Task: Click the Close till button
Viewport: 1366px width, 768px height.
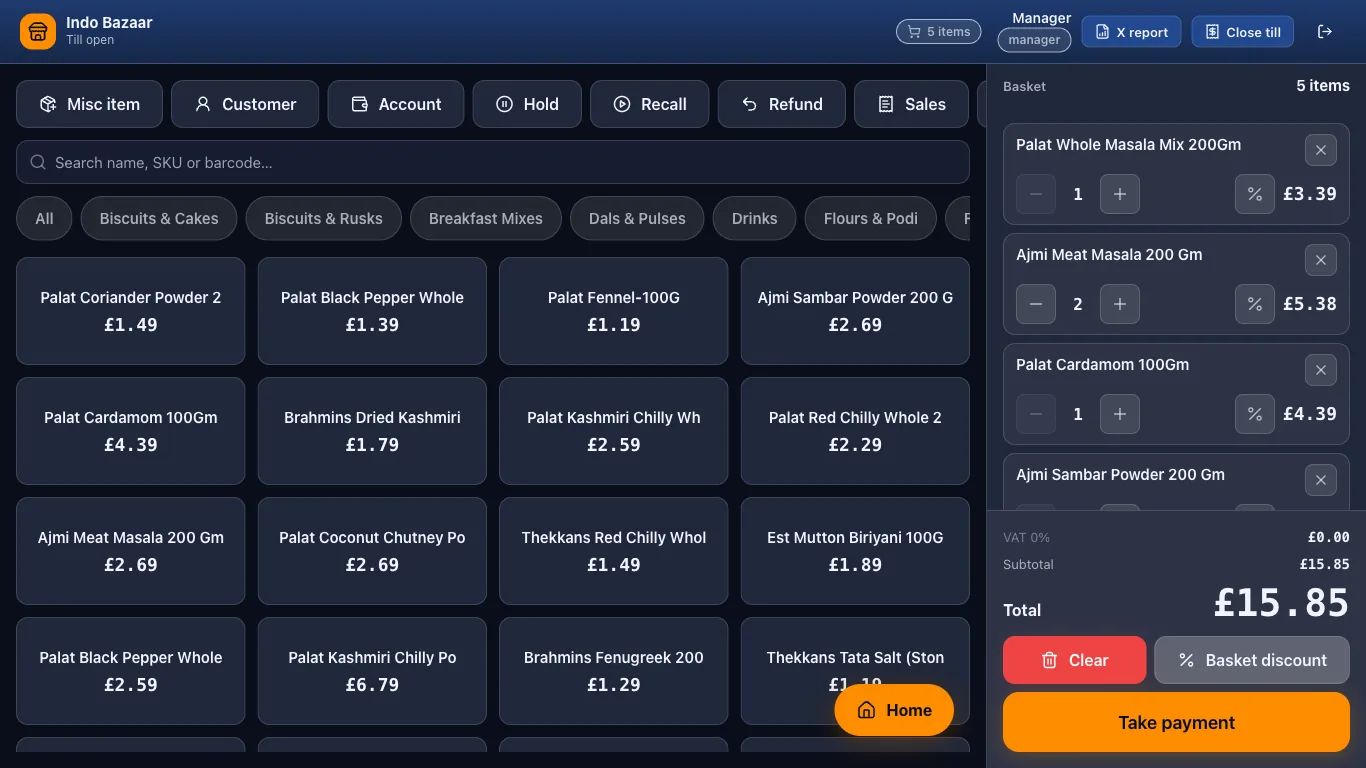Action: [1243, 32]
